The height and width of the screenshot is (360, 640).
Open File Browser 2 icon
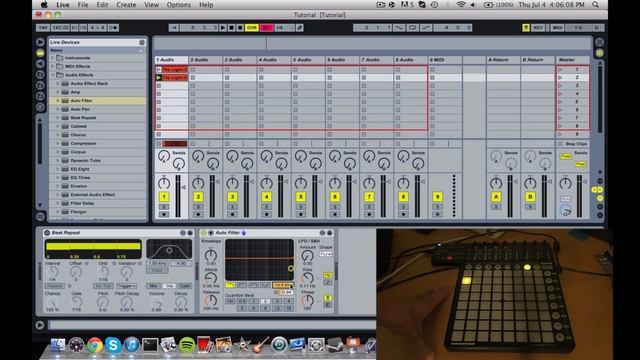point(40,85)
